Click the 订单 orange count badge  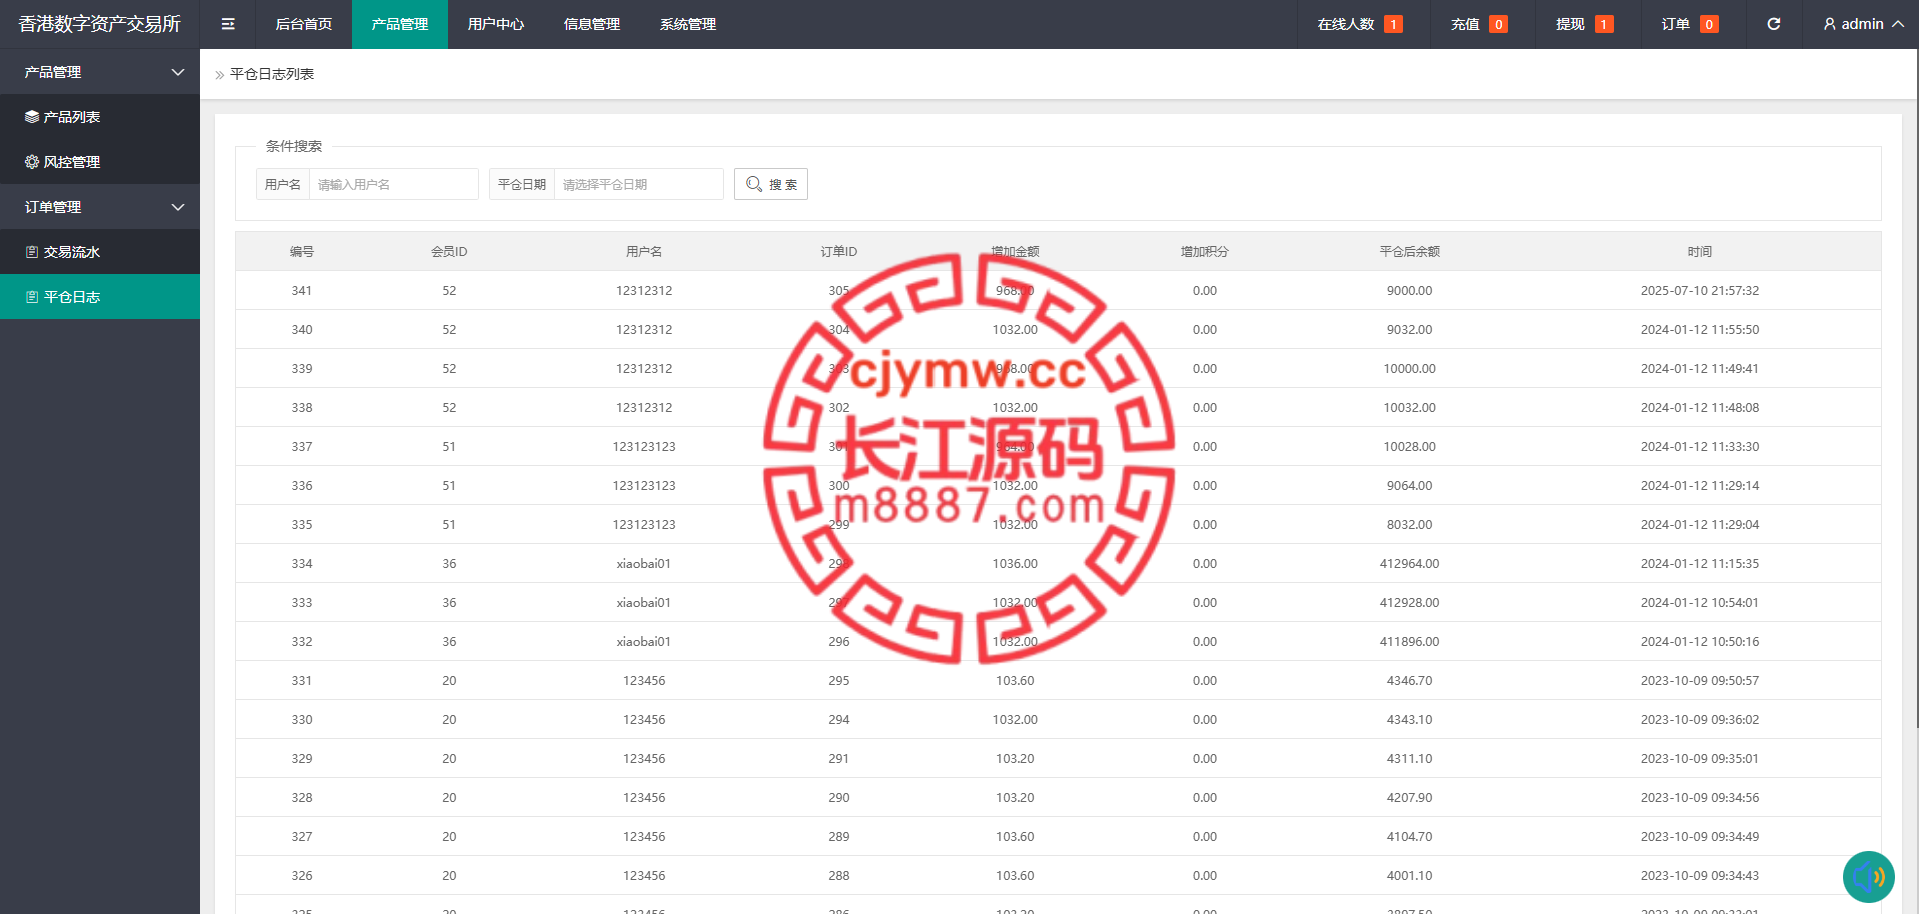pyautogui.click(x=1709, y=24)
